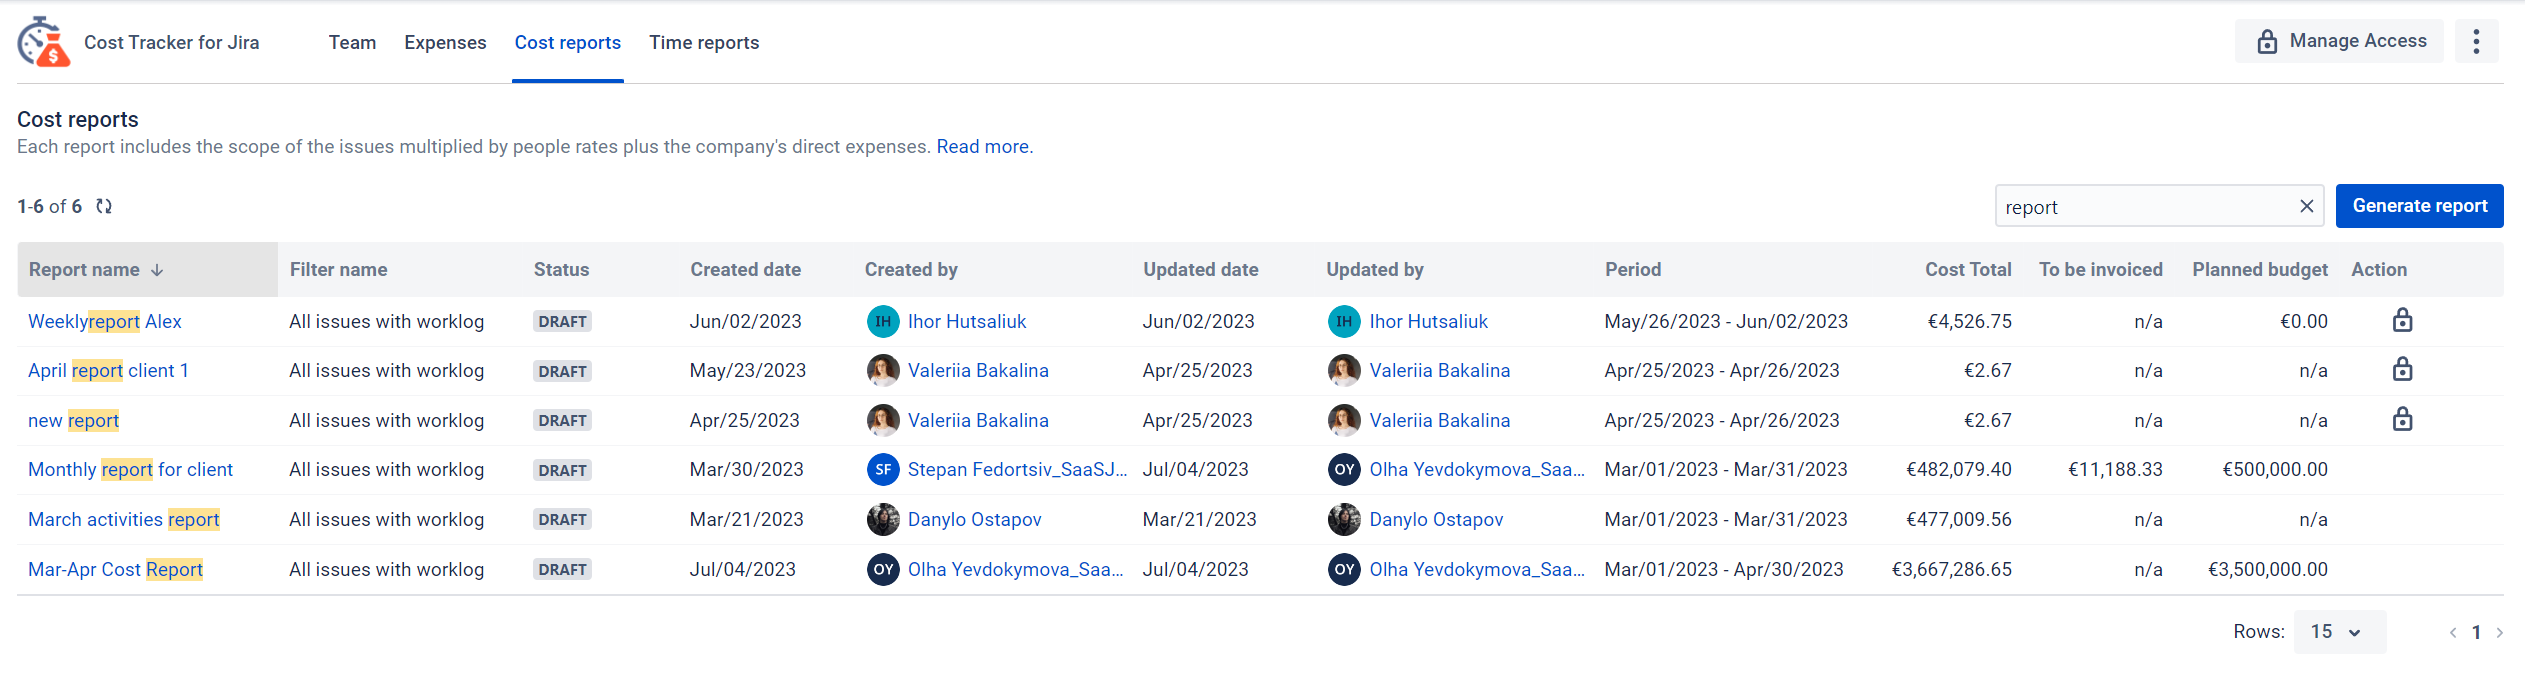The image size is (2525, 688).
Task: Click Danylo Ostapov creator avatar
Action: 883,519
